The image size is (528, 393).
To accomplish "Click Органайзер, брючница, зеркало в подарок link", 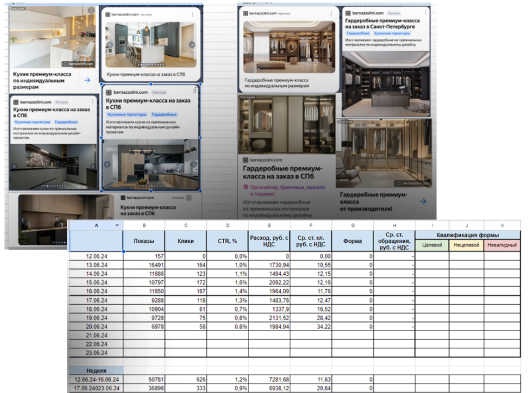I will click(287, 190).
